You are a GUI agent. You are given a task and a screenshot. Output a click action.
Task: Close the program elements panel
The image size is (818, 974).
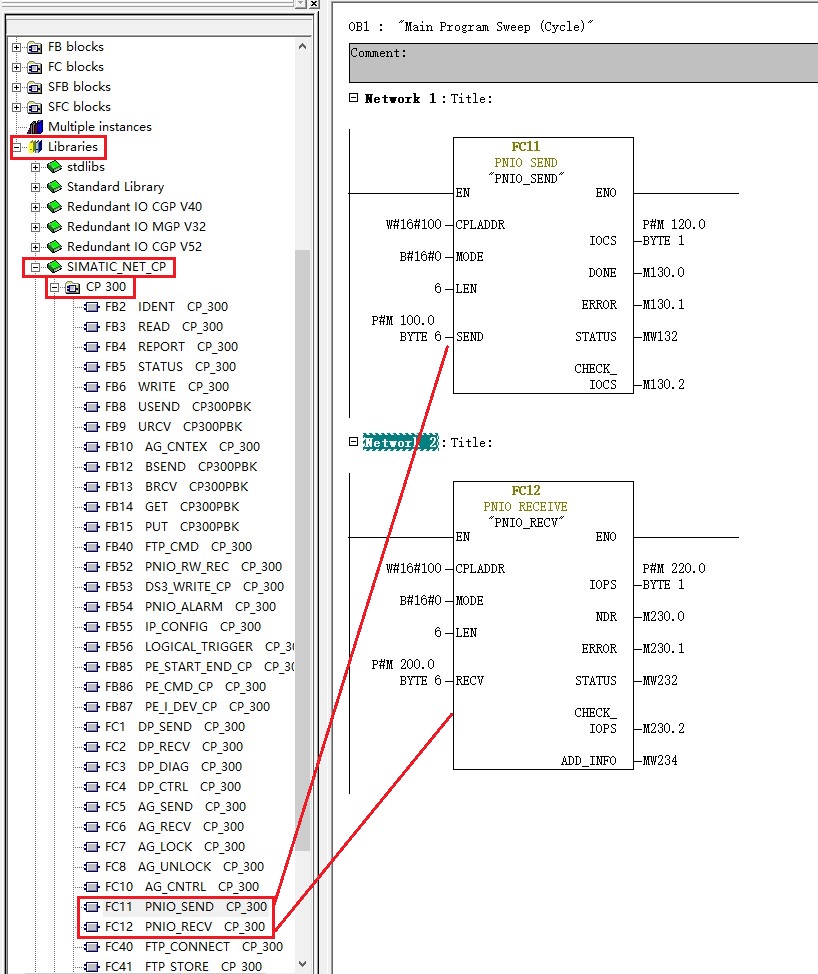pos(314,4)
